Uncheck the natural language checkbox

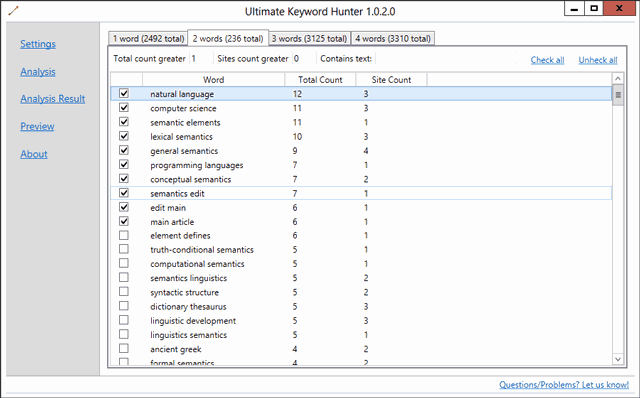pyautogui.click(x=124, y=93)
